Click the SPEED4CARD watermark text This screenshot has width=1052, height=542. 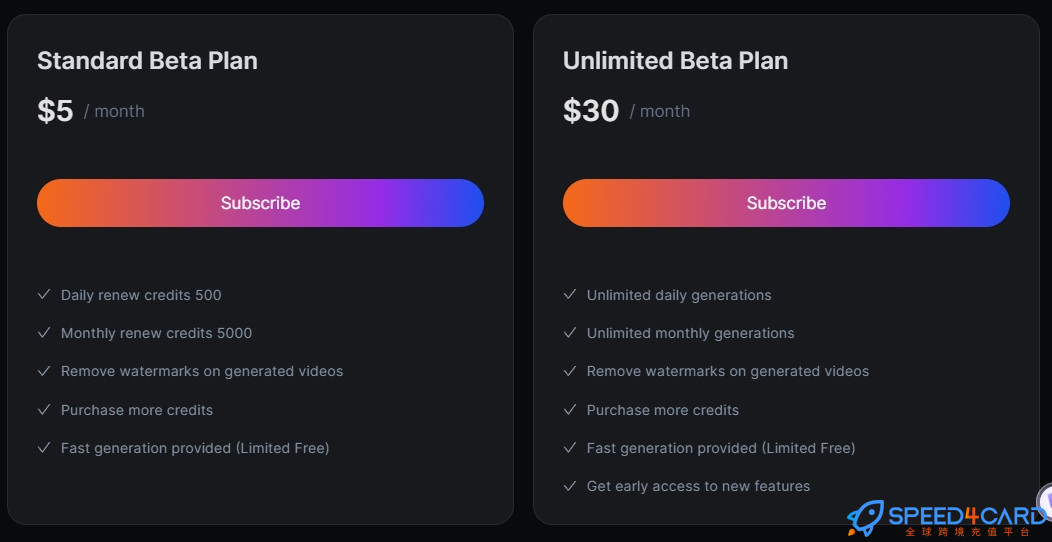click(x=966, y=516)
